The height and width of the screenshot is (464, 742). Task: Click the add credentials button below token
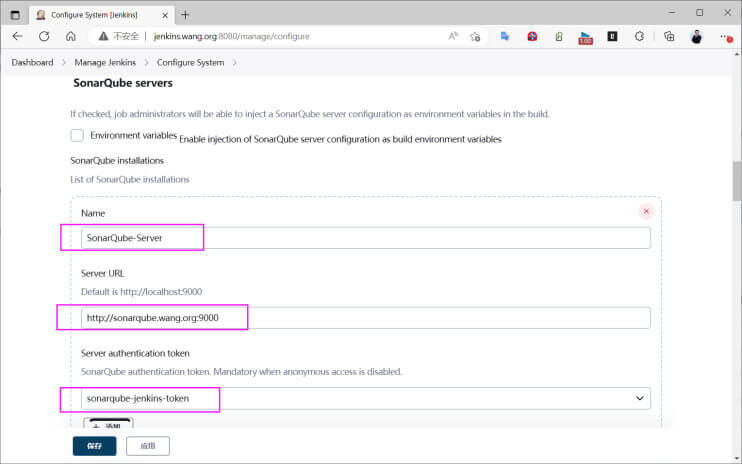(108, 423)
